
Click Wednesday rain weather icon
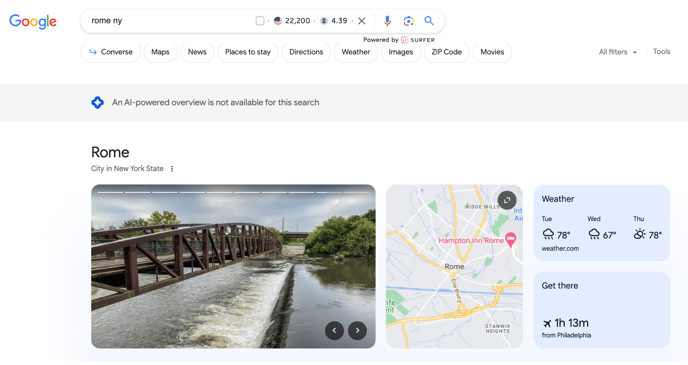(594, 234)
